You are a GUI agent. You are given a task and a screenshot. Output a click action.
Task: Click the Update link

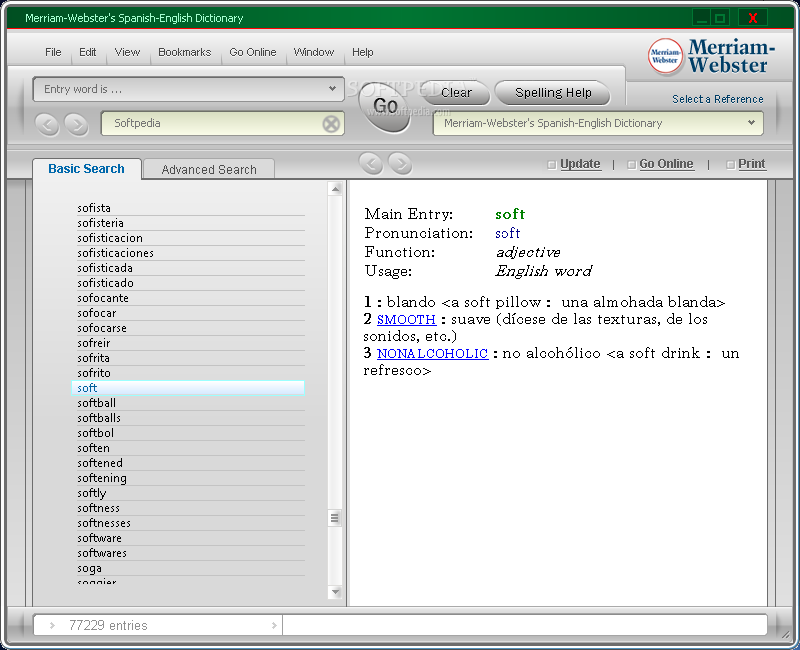[580, 164]
